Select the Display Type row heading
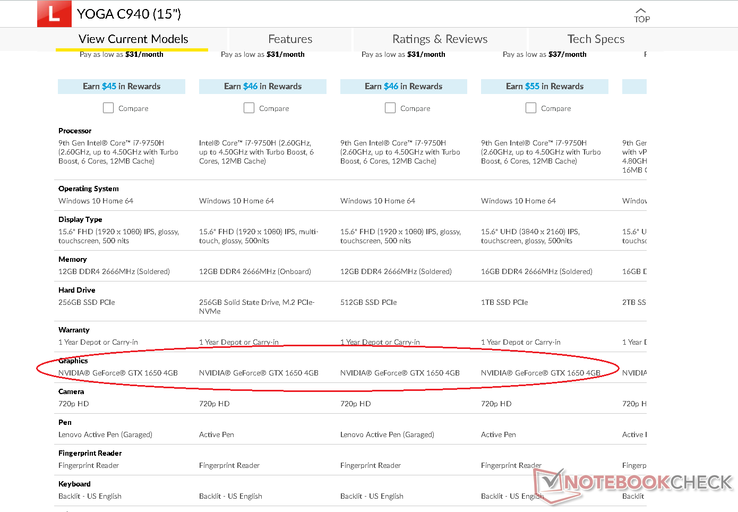This screenshot has height=512, width=738. pyautogui.click(x=80, y=219)
